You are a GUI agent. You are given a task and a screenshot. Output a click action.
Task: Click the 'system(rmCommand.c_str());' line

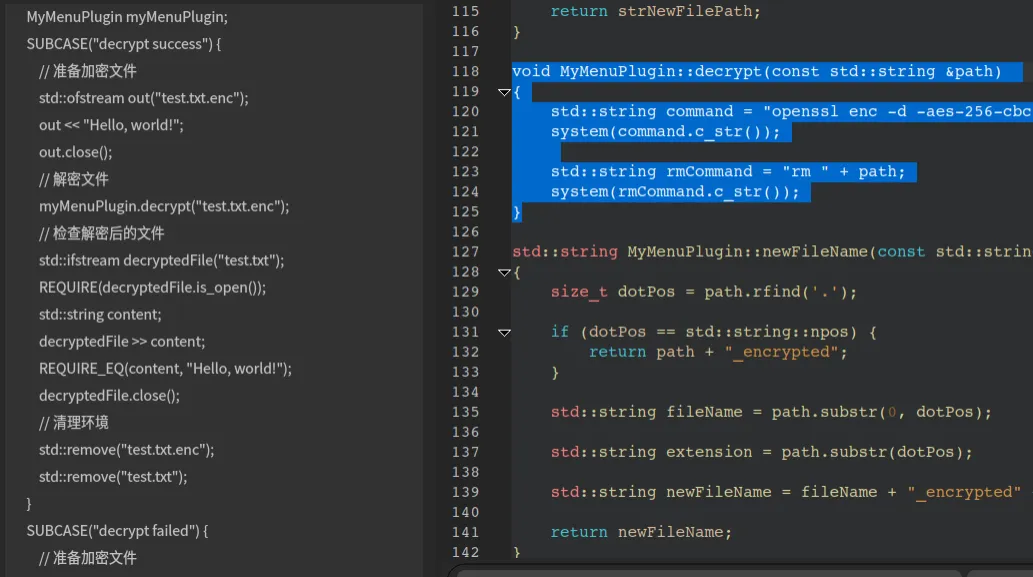click(675, 192)
